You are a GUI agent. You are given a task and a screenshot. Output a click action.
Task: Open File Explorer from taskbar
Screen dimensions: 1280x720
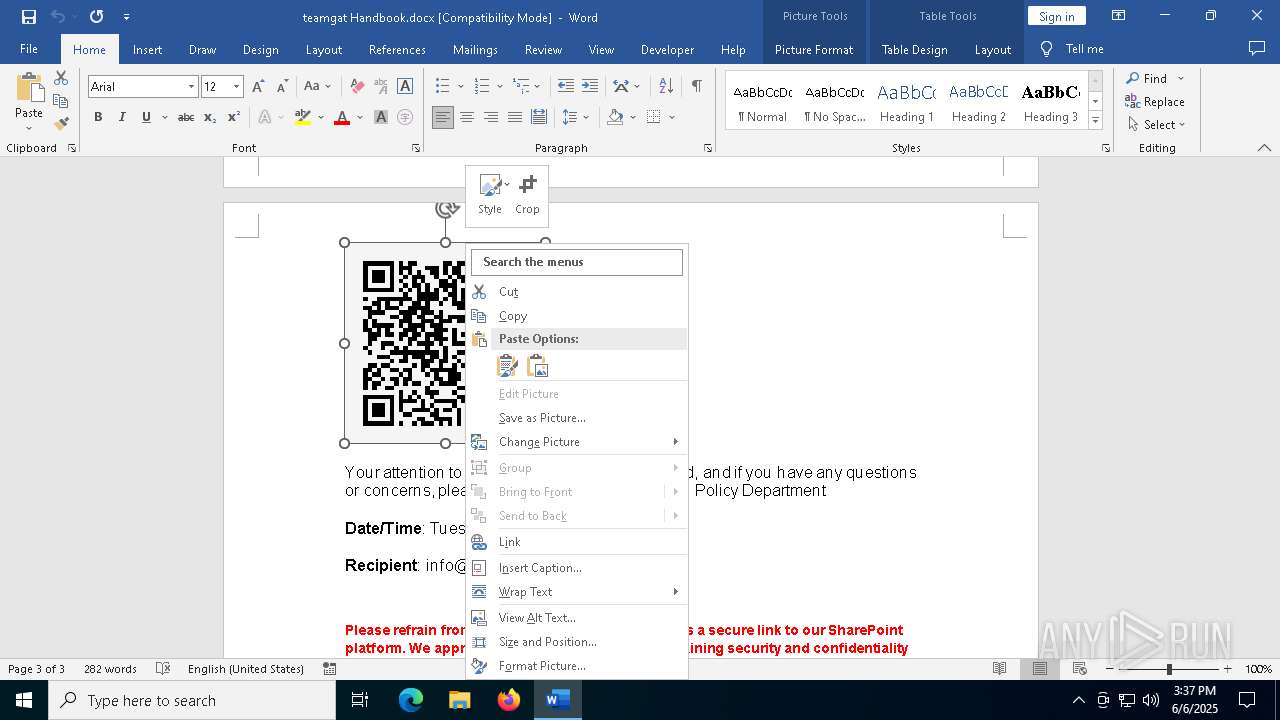460,700
